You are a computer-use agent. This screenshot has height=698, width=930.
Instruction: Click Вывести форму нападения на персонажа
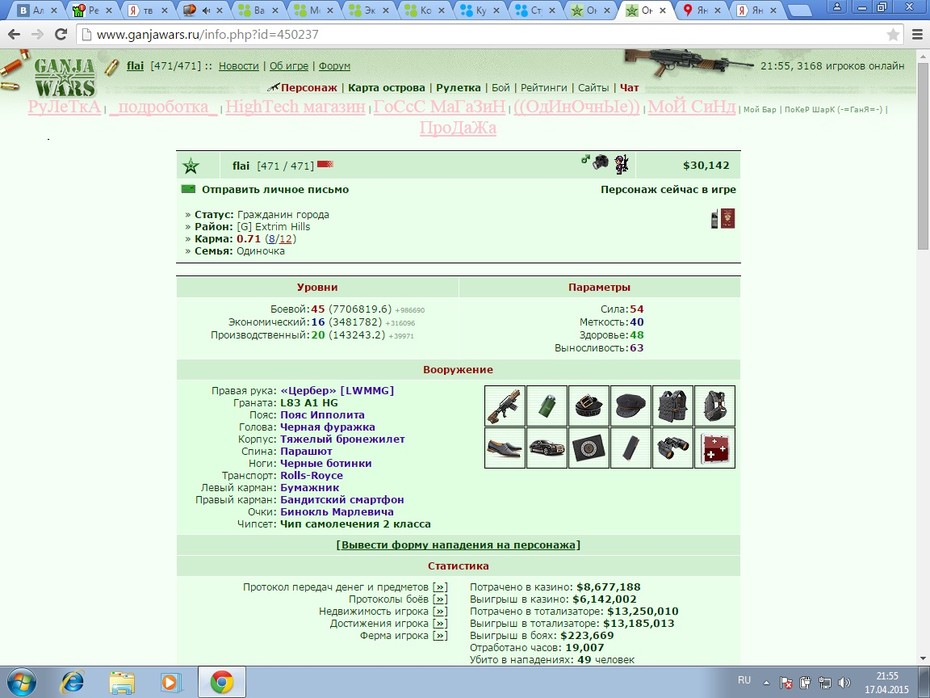tap(458, 545)
